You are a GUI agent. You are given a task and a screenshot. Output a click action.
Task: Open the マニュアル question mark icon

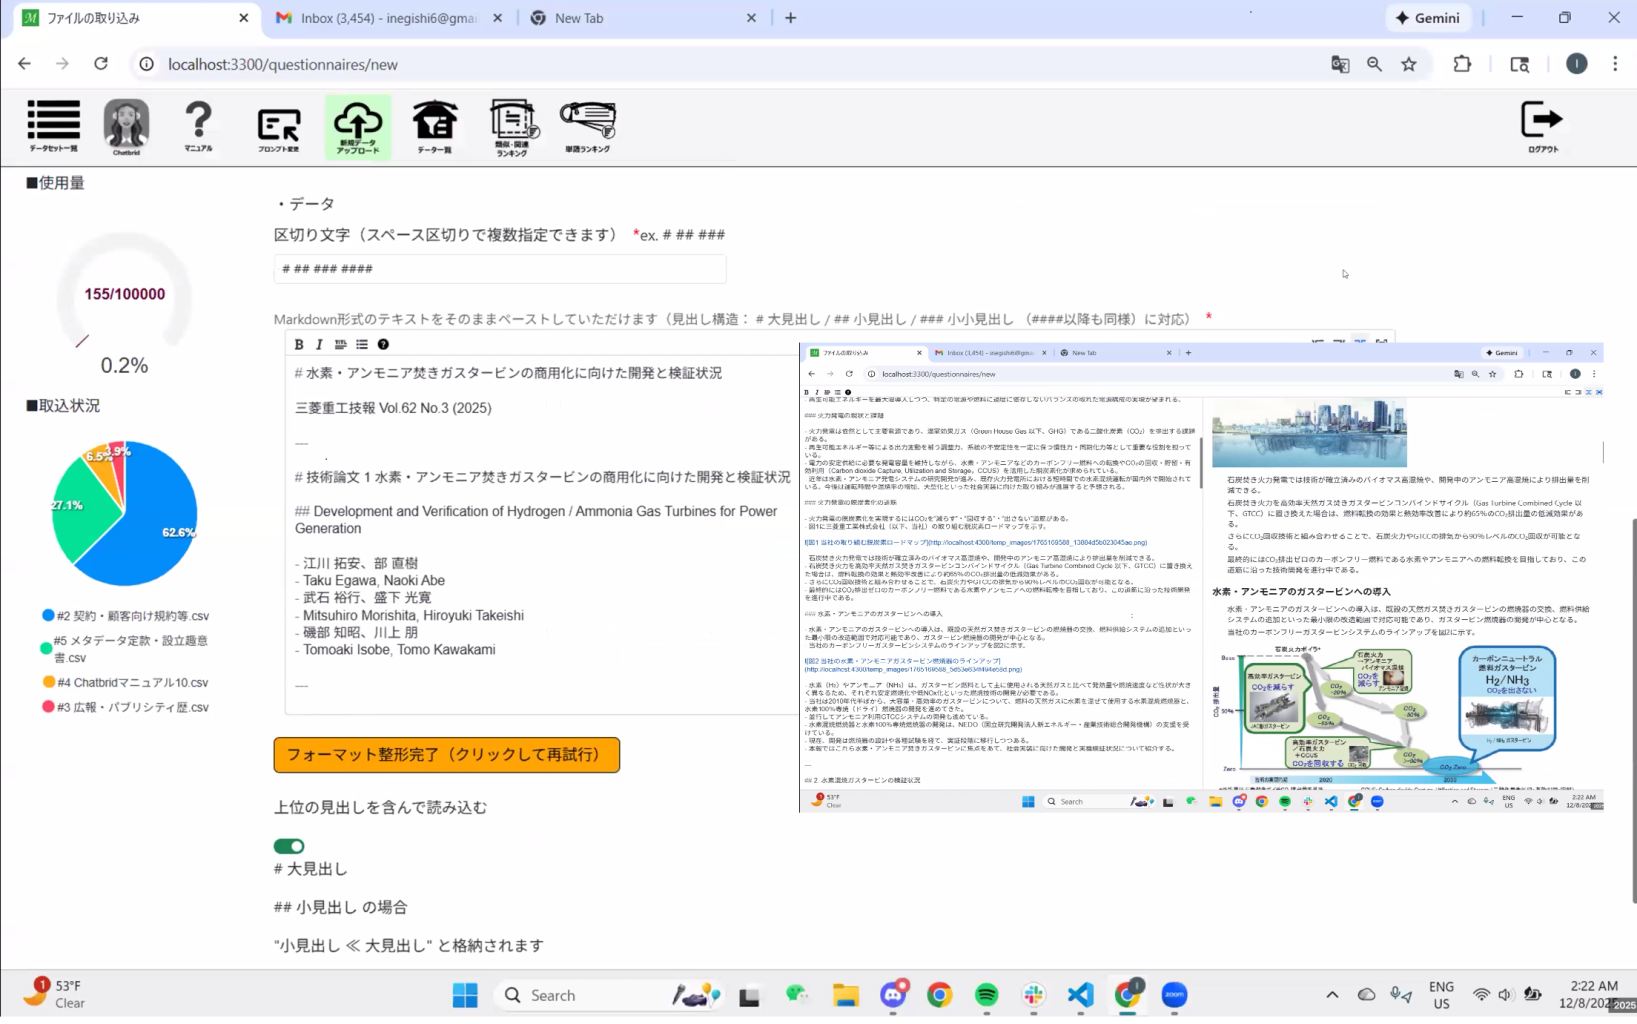[198, 126]
